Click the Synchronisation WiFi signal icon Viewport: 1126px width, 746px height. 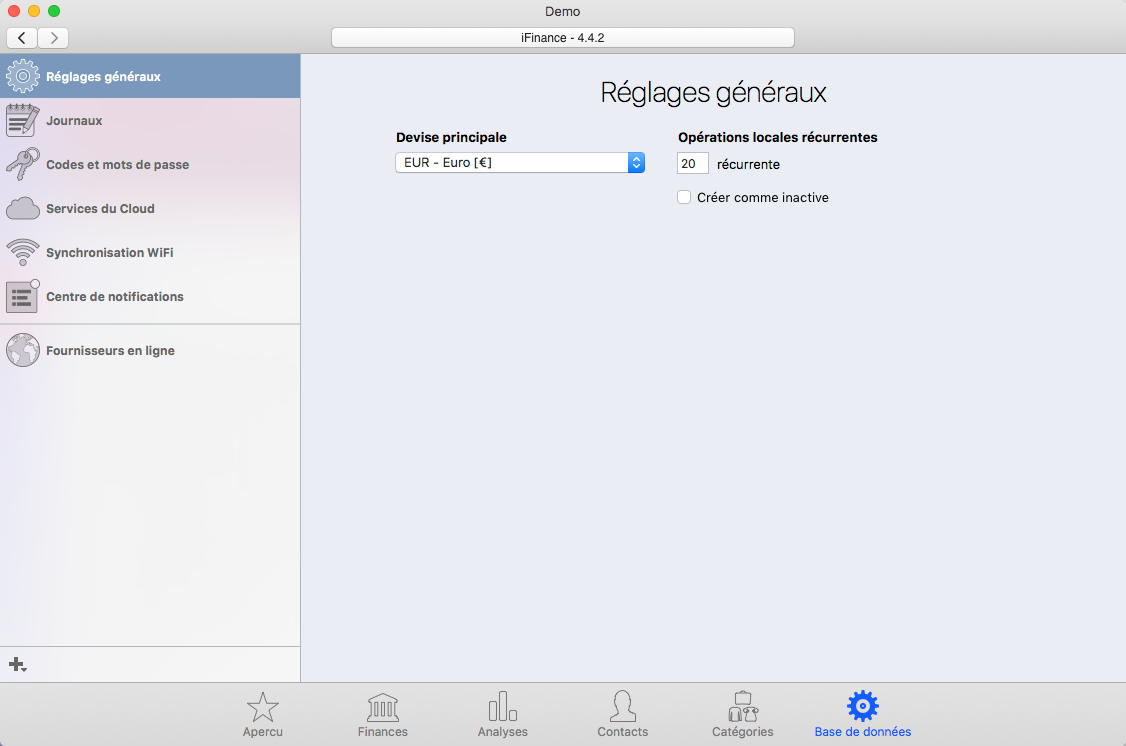pos(23,252)
